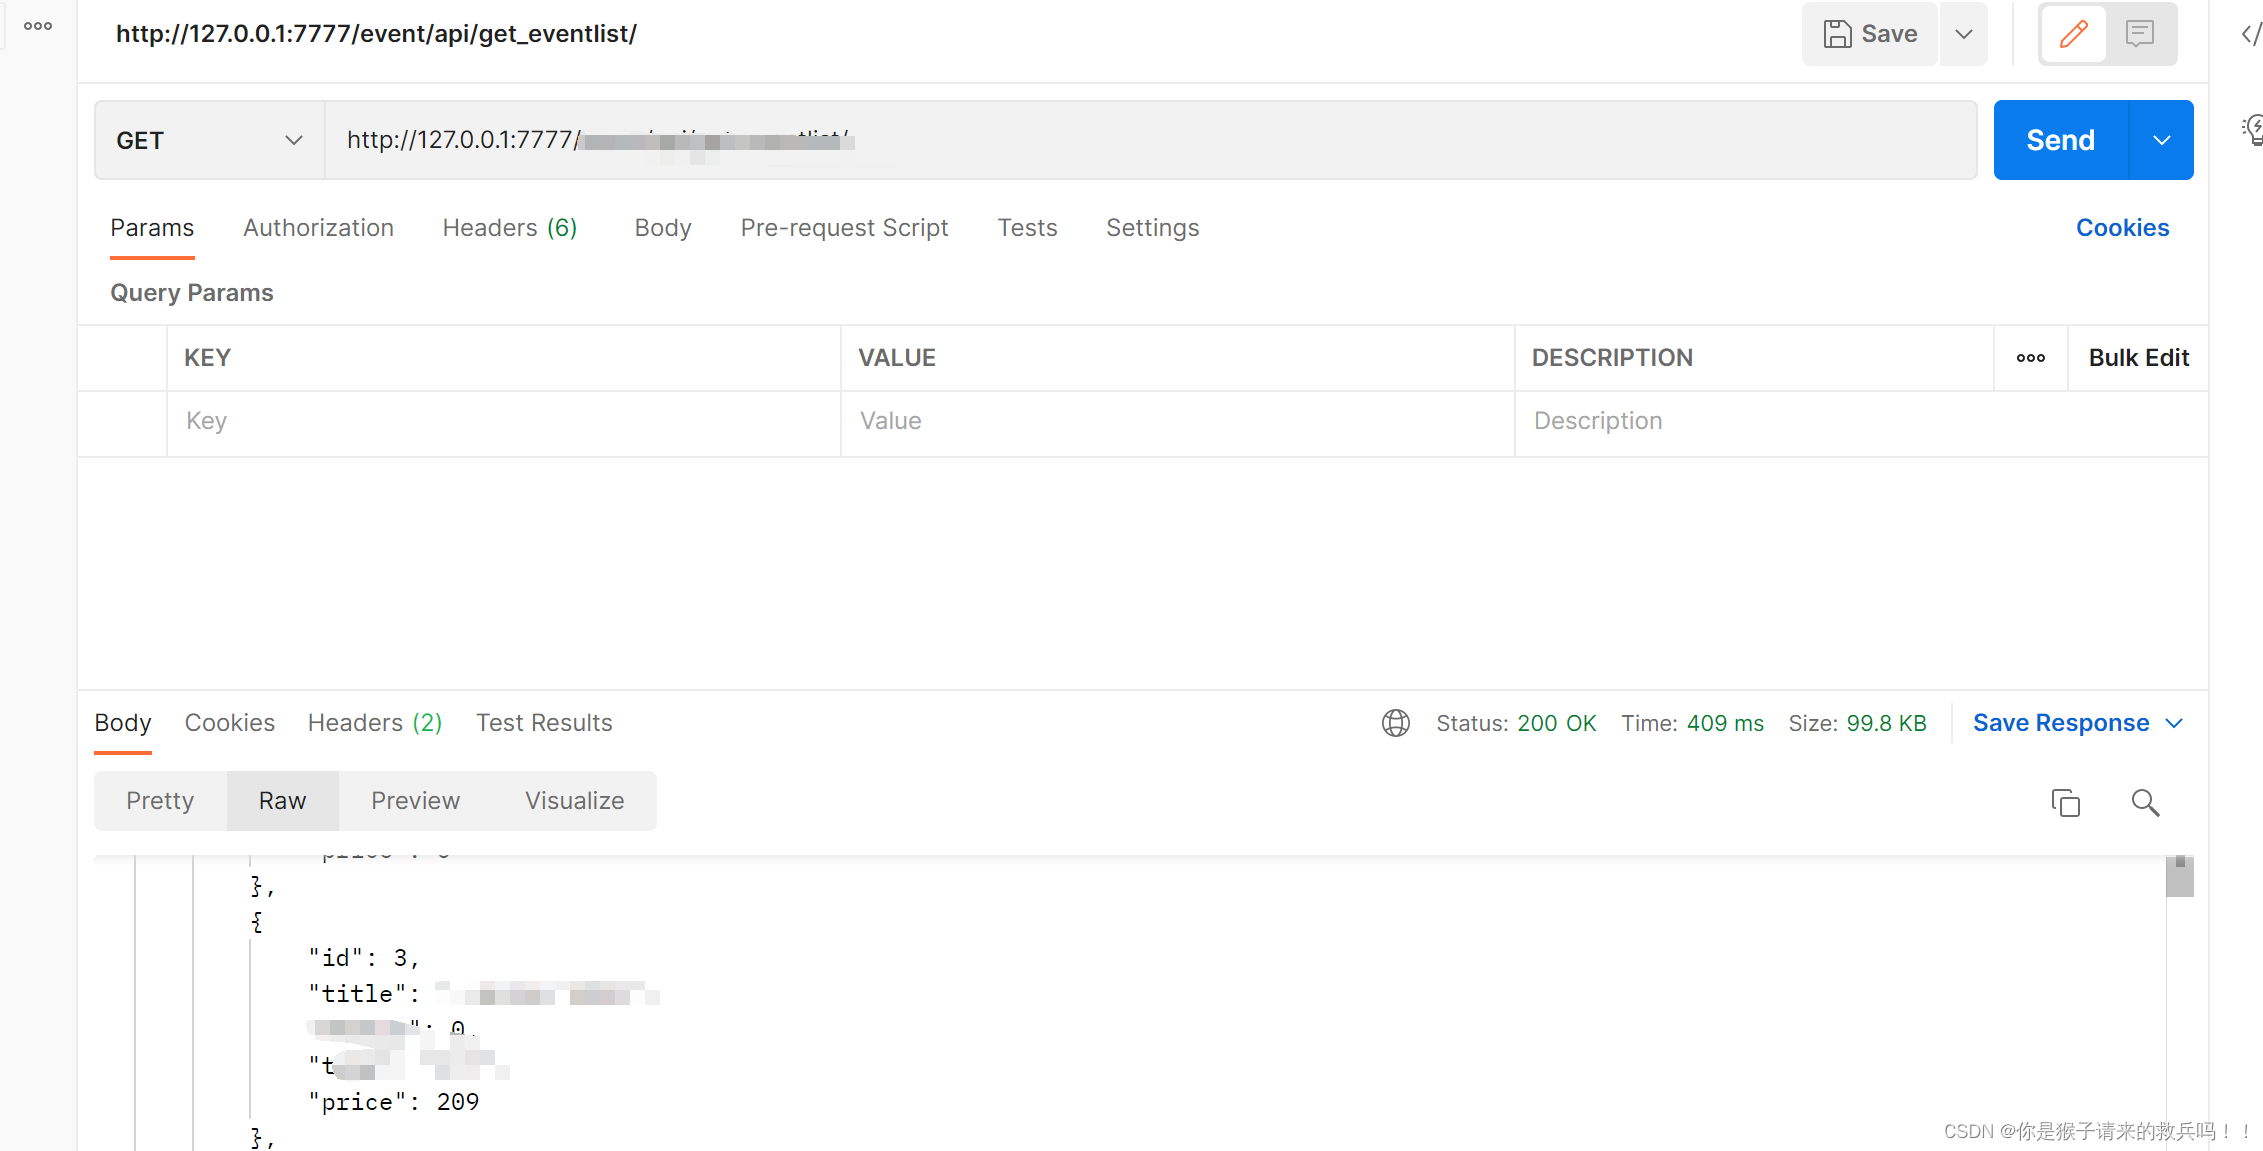
Task: Open the Pre-request Script tab
Action: (x=844, y=228)
